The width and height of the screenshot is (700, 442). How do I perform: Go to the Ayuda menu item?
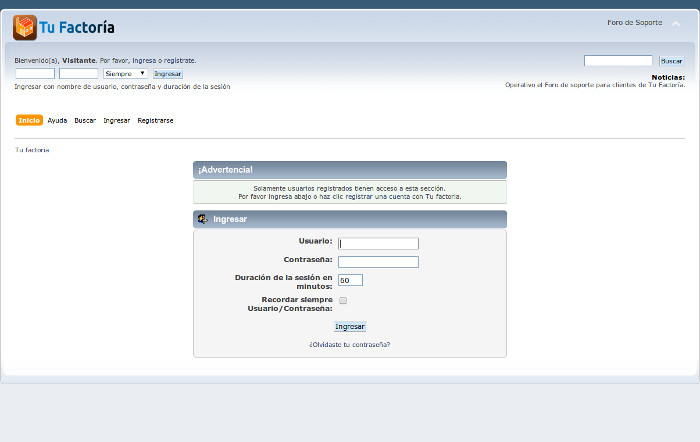[x=57, y=120]
